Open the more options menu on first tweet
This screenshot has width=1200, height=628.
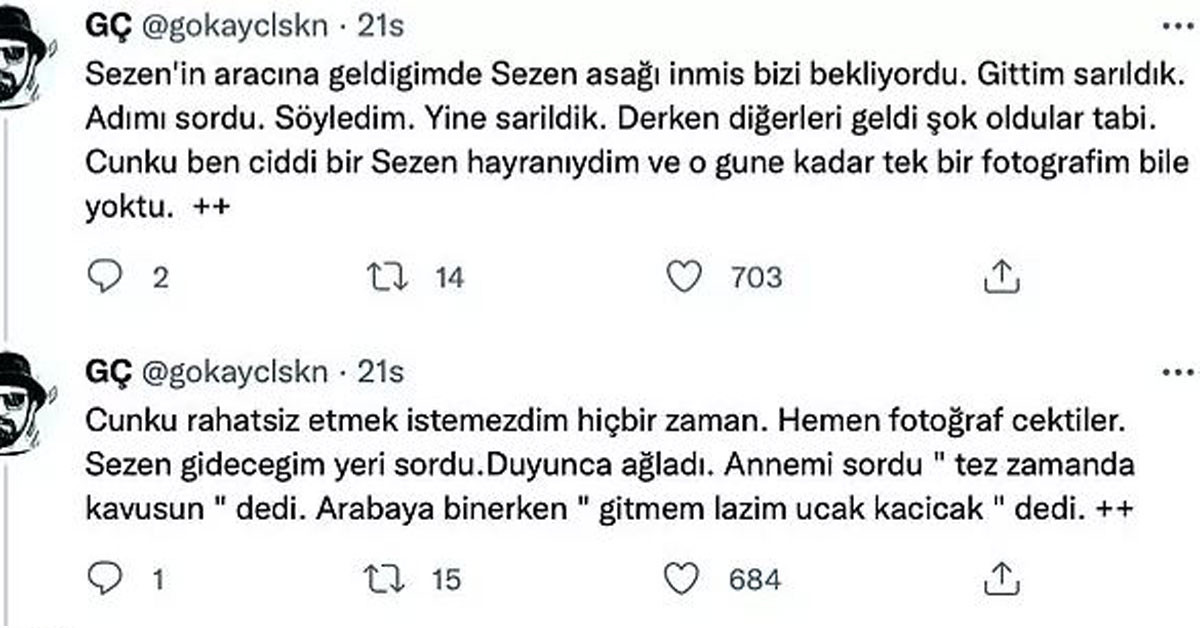(x=1182, y=27)
